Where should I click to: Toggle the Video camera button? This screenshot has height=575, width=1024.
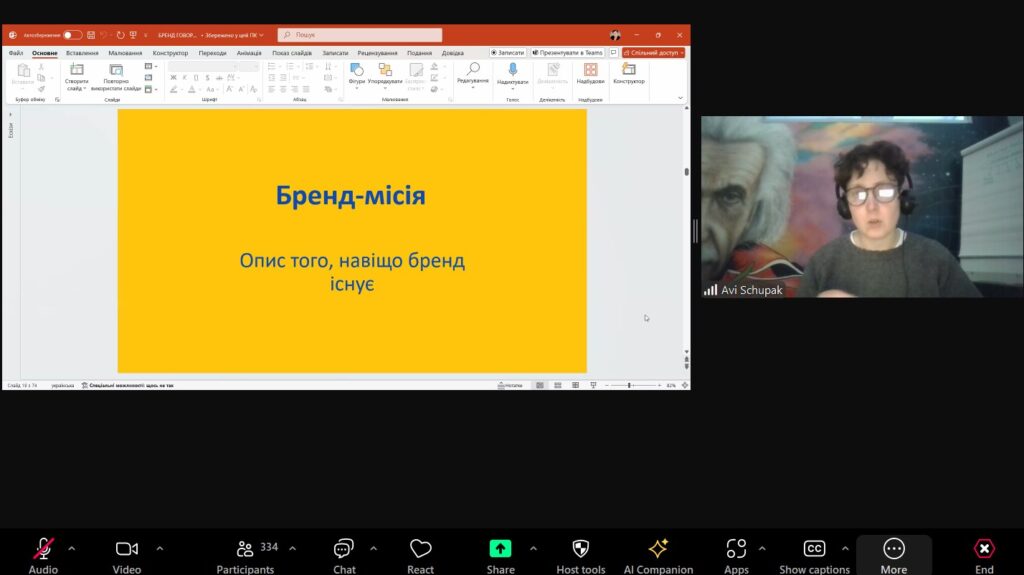click(x=127, y=549)
